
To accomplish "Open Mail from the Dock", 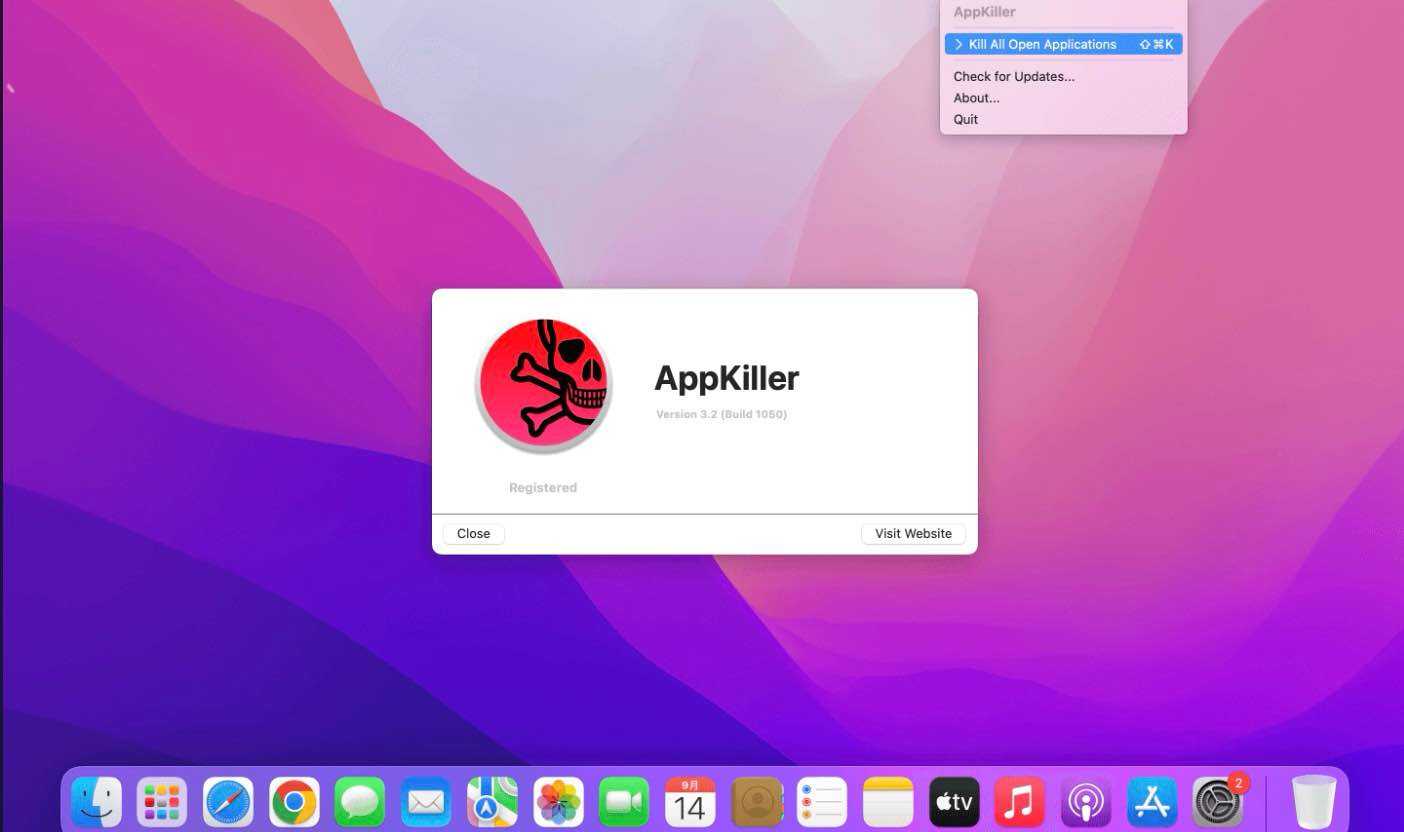I will [425, 800].
